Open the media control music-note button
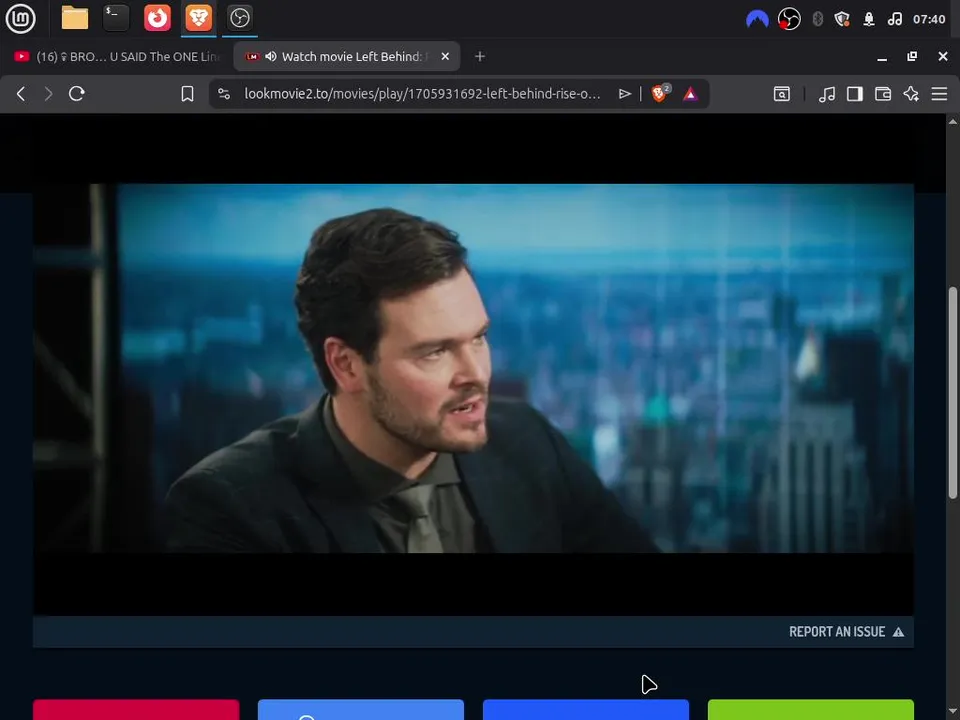Viewport: 960px width, 720px height. pos(827,94)
